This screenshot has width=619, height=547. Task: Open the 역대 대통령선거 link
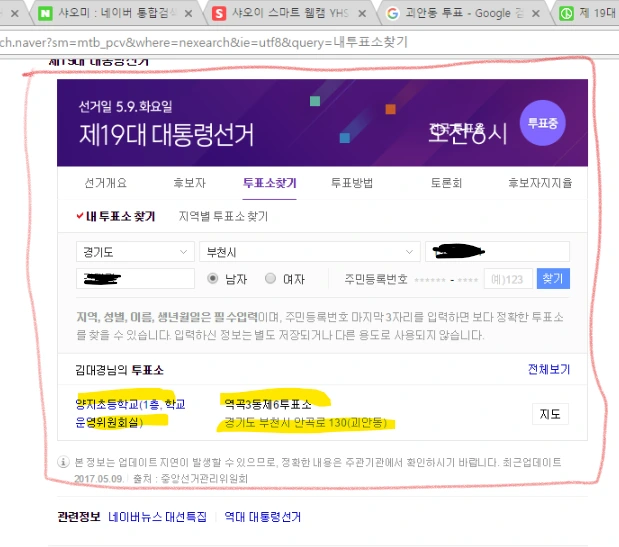263,517
